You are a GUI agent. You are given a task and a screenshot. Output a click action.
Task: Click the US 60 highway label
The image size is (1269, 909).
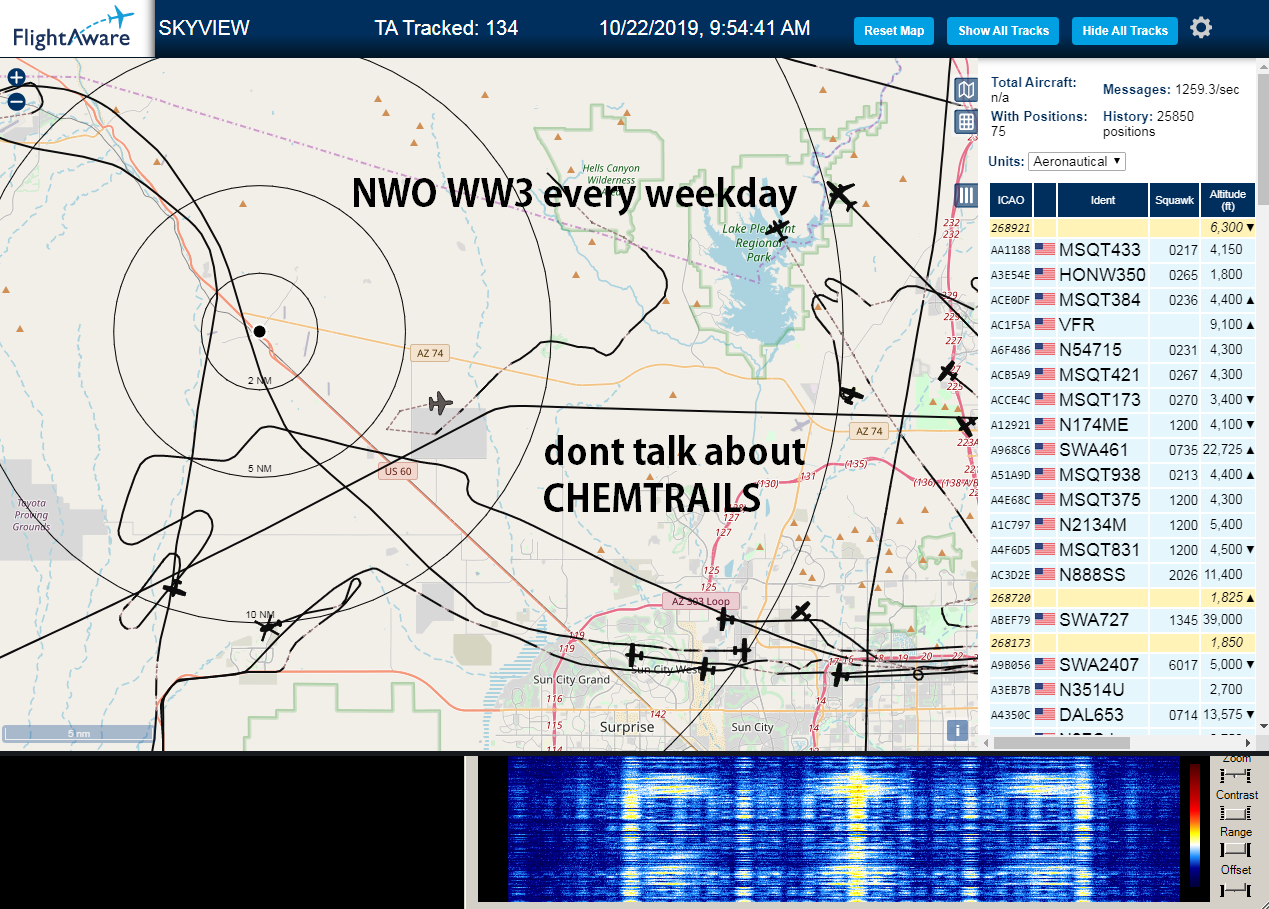coord(397,472)
